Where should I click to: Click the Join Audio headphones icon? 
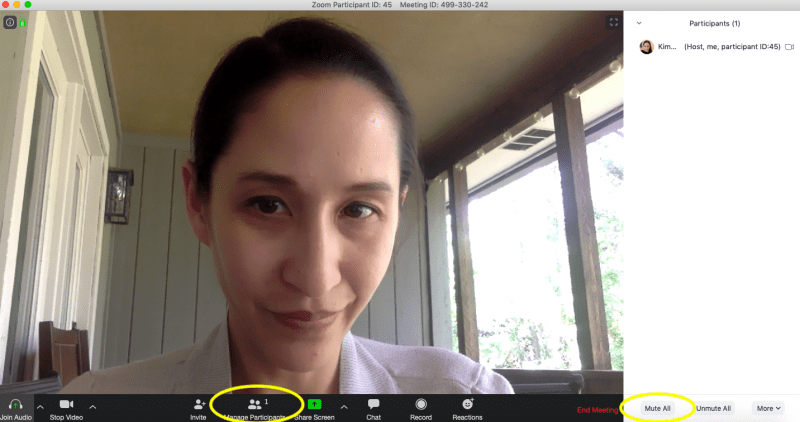[x=15, y=405]
